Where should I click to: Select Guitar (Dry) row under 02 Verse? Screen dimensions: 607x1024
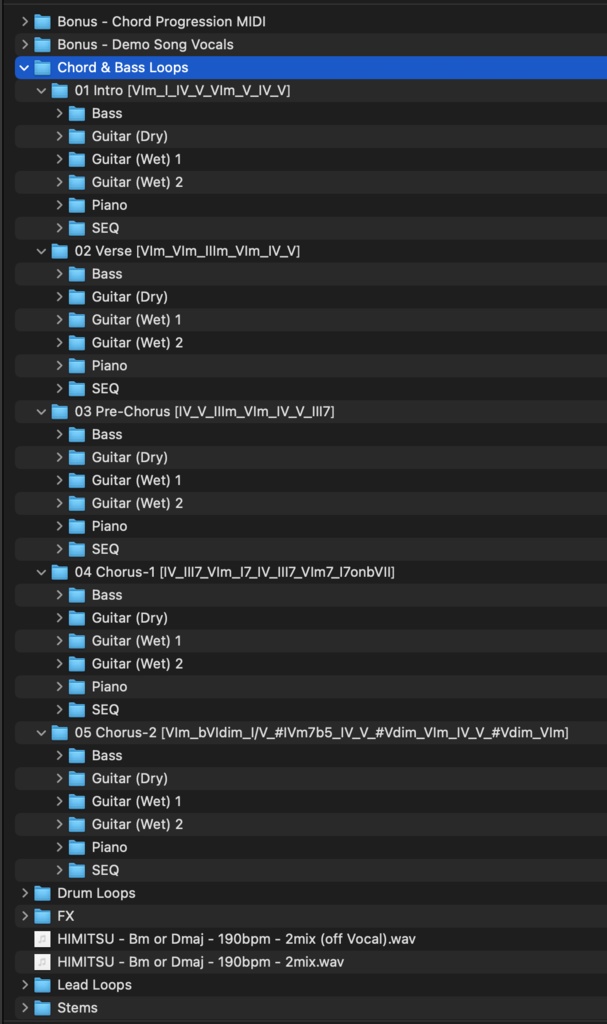coord(311,296)
